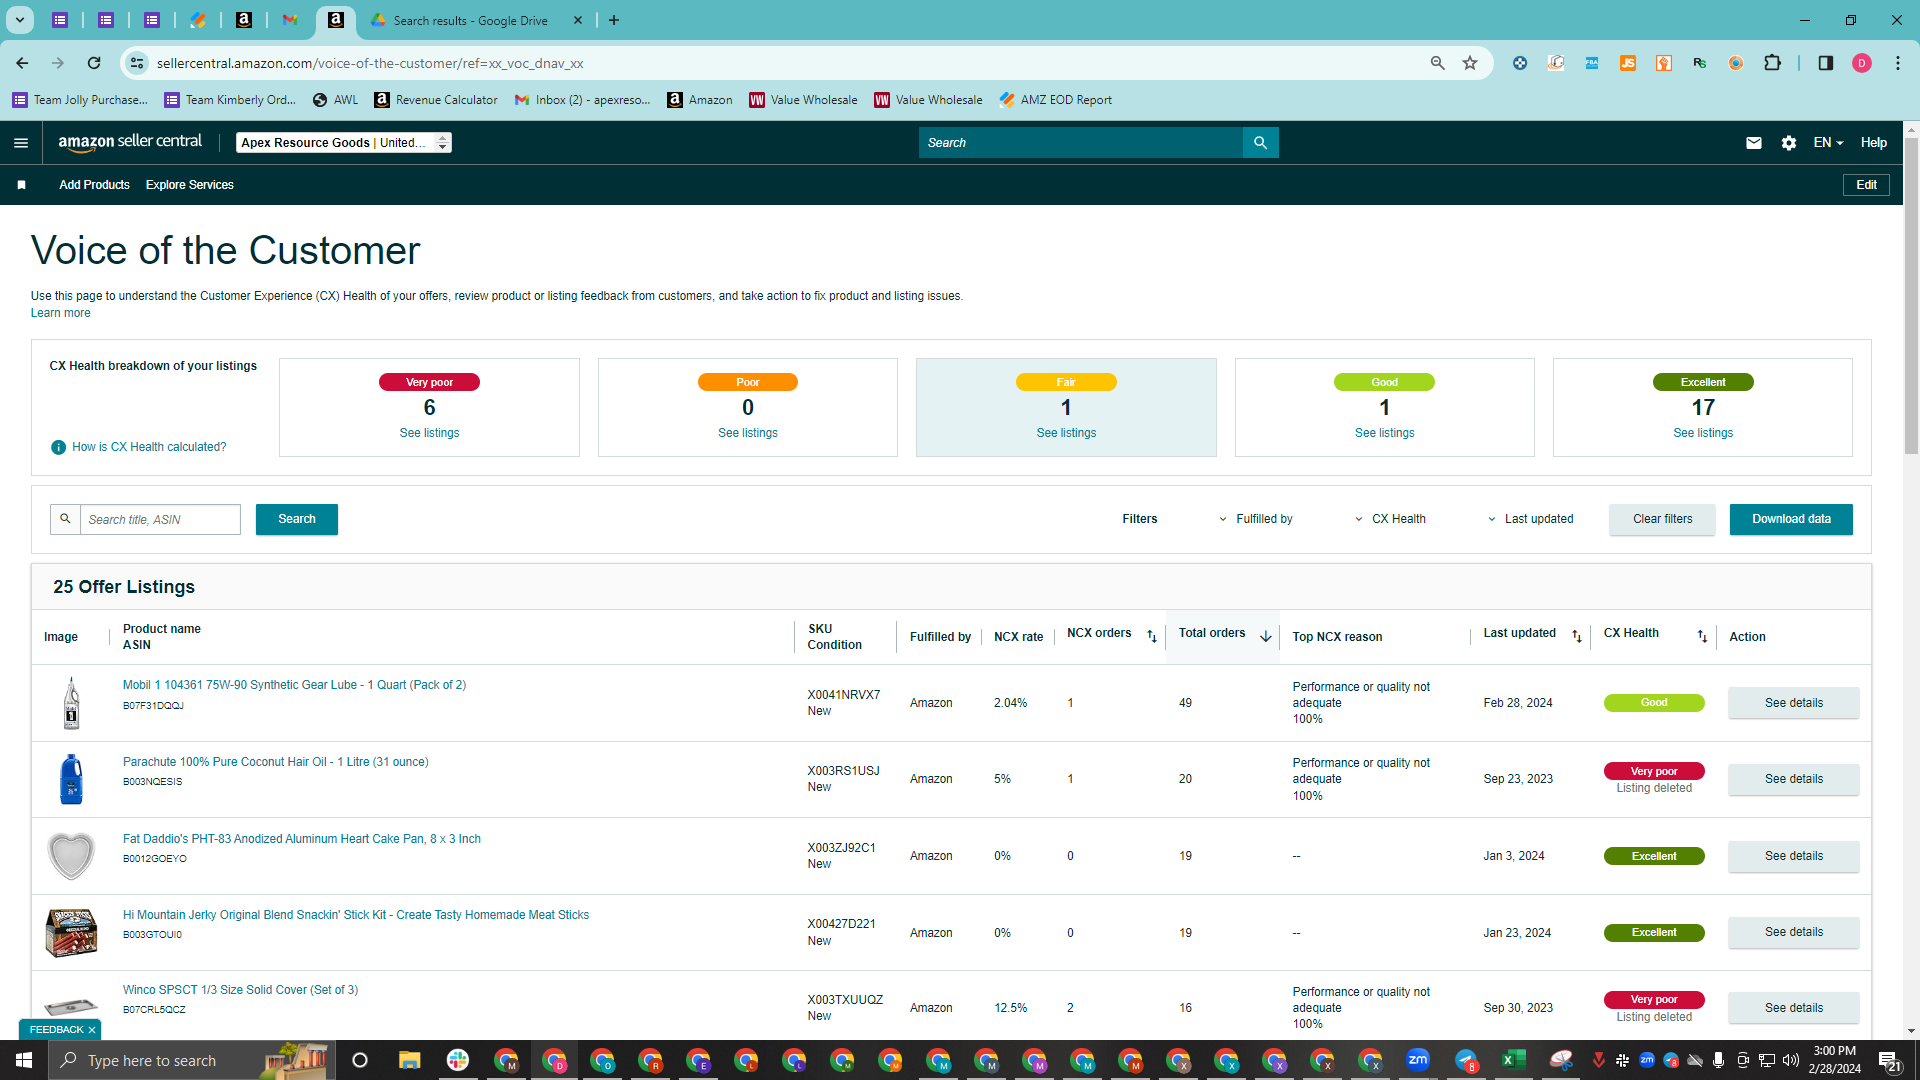Screen dimensions: 1920x1080
Task: Expand the Fulfilled by filter dropdown
Action: click(1255, 519)
